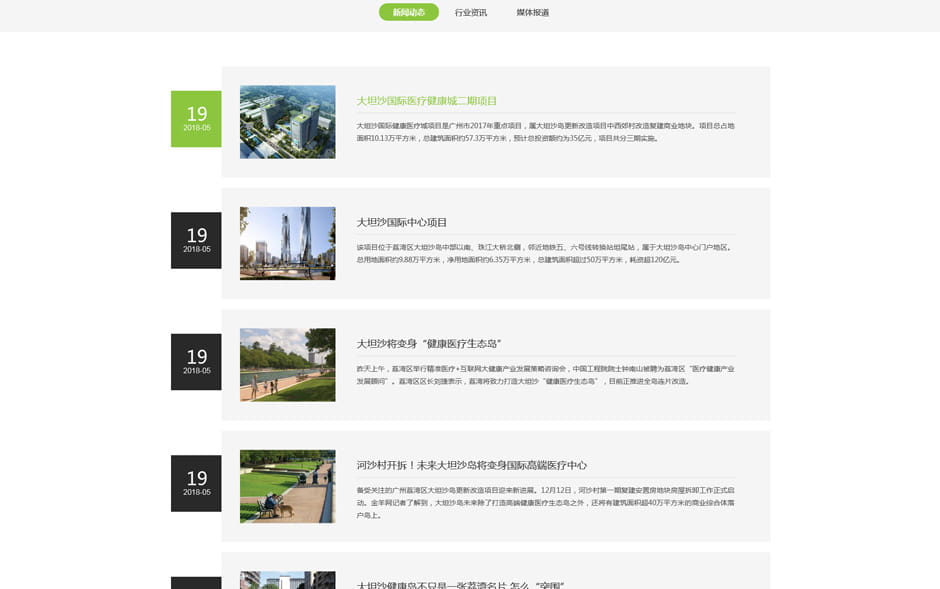
Task: Open riverside thumbnail for 健康医疗生态岛 article
Action: (288, 365)
